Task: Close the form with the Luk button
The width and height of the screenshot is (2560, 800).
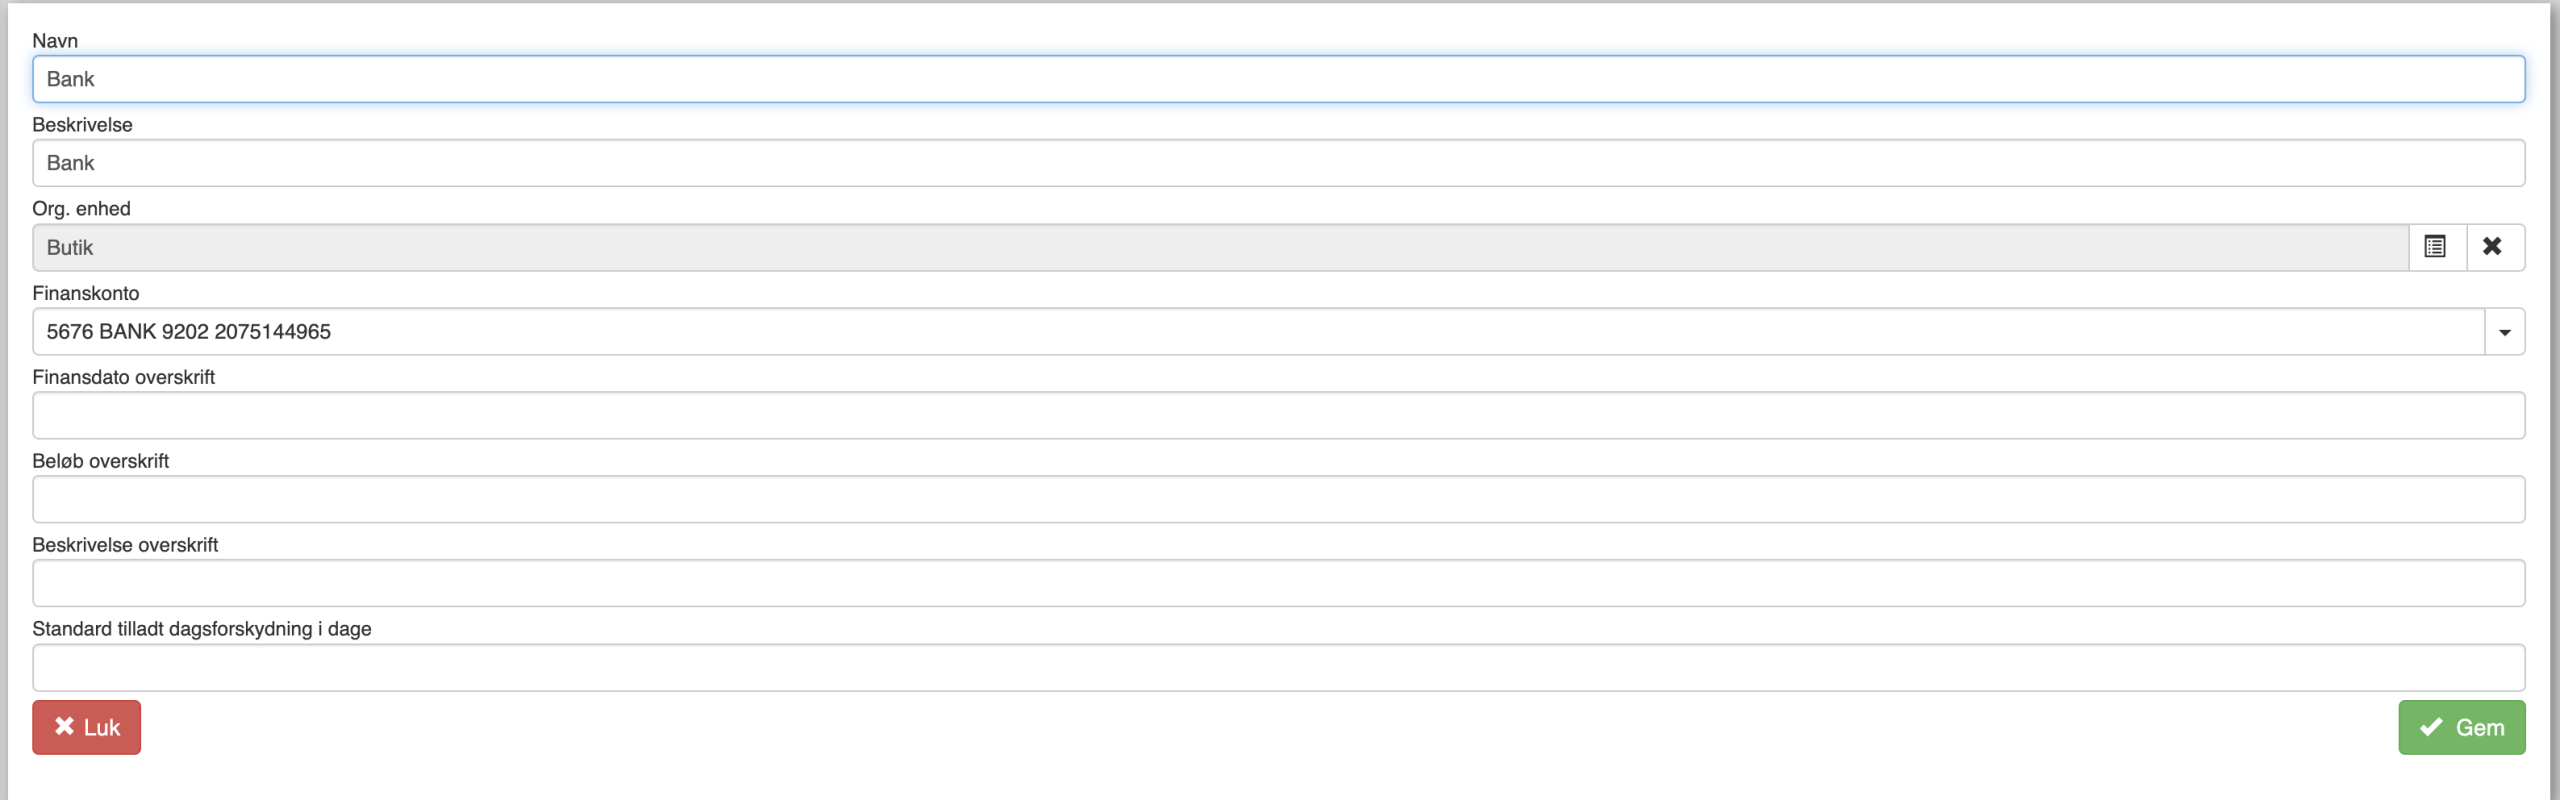Action: pyautogui.click(x=86, y=727)
